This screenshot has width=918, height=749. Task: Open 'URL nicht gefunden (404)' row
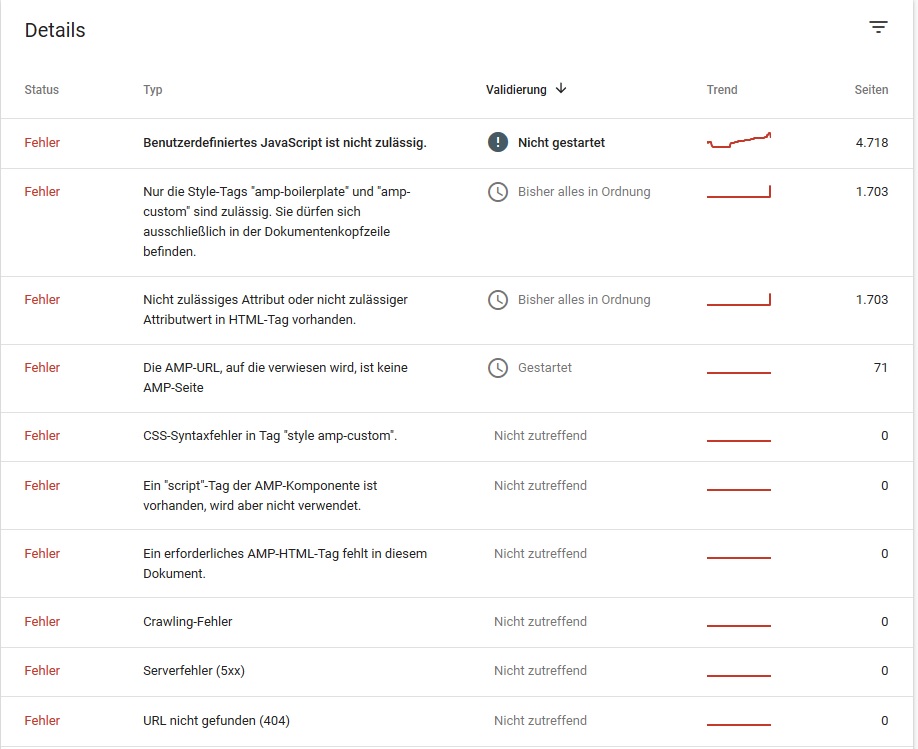point(217,721)
